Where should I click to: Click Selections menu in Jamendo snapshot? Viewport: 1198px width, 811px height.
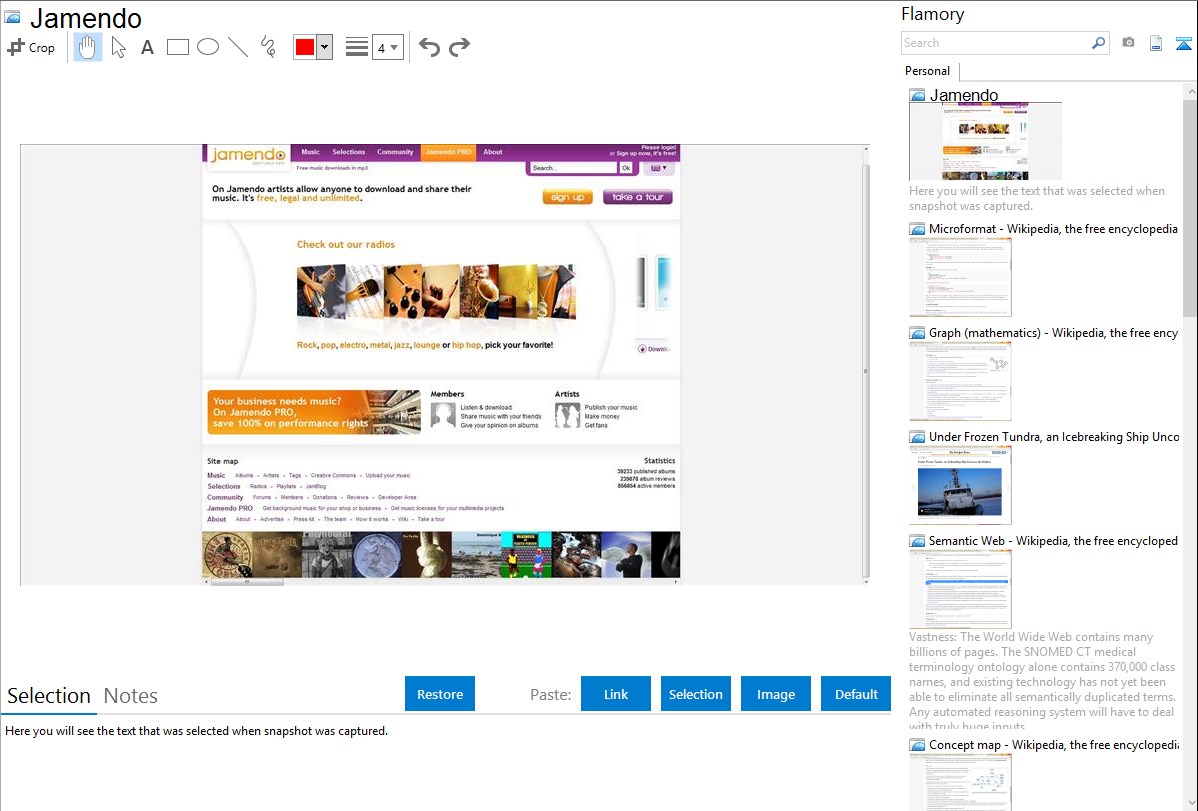tap(348, 152)
